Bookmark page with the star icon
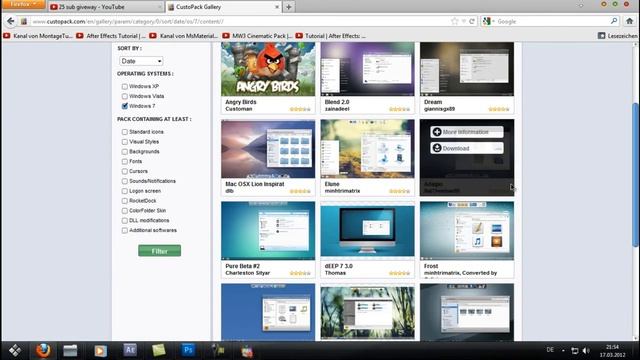 [455, 21]
